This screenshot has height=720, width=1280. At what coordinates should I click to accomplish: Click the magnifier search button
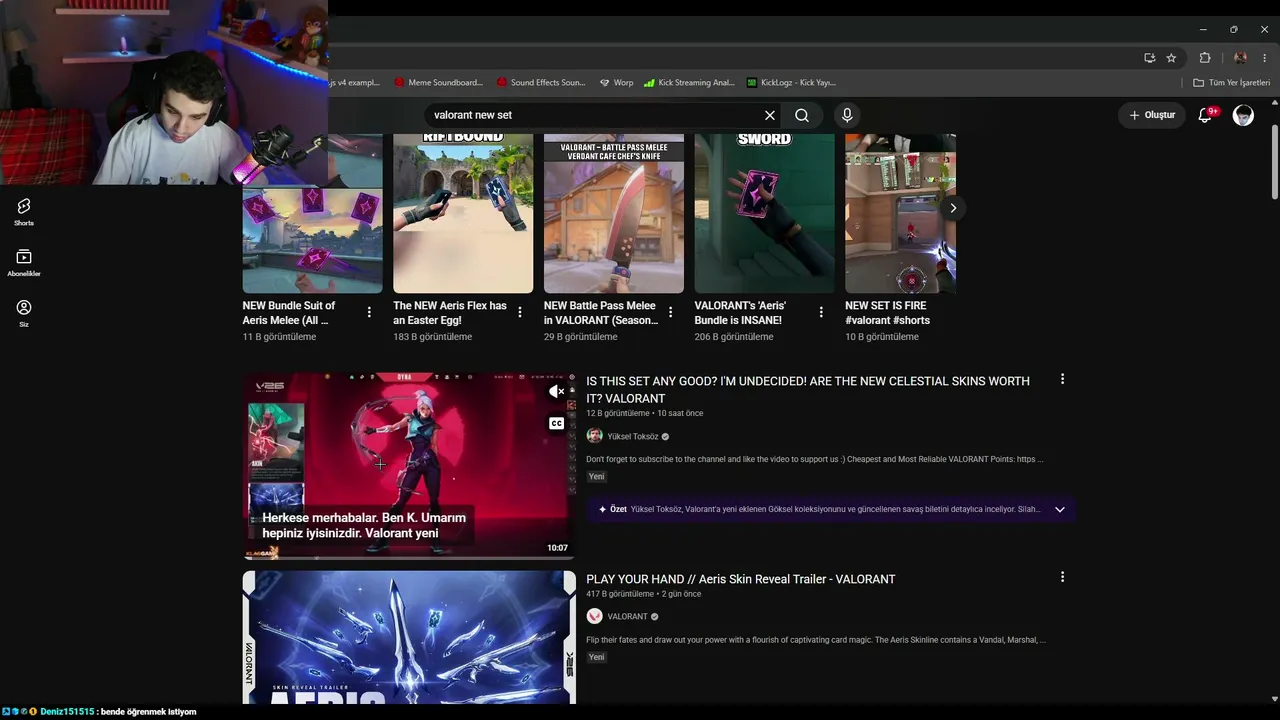[802, 115]
